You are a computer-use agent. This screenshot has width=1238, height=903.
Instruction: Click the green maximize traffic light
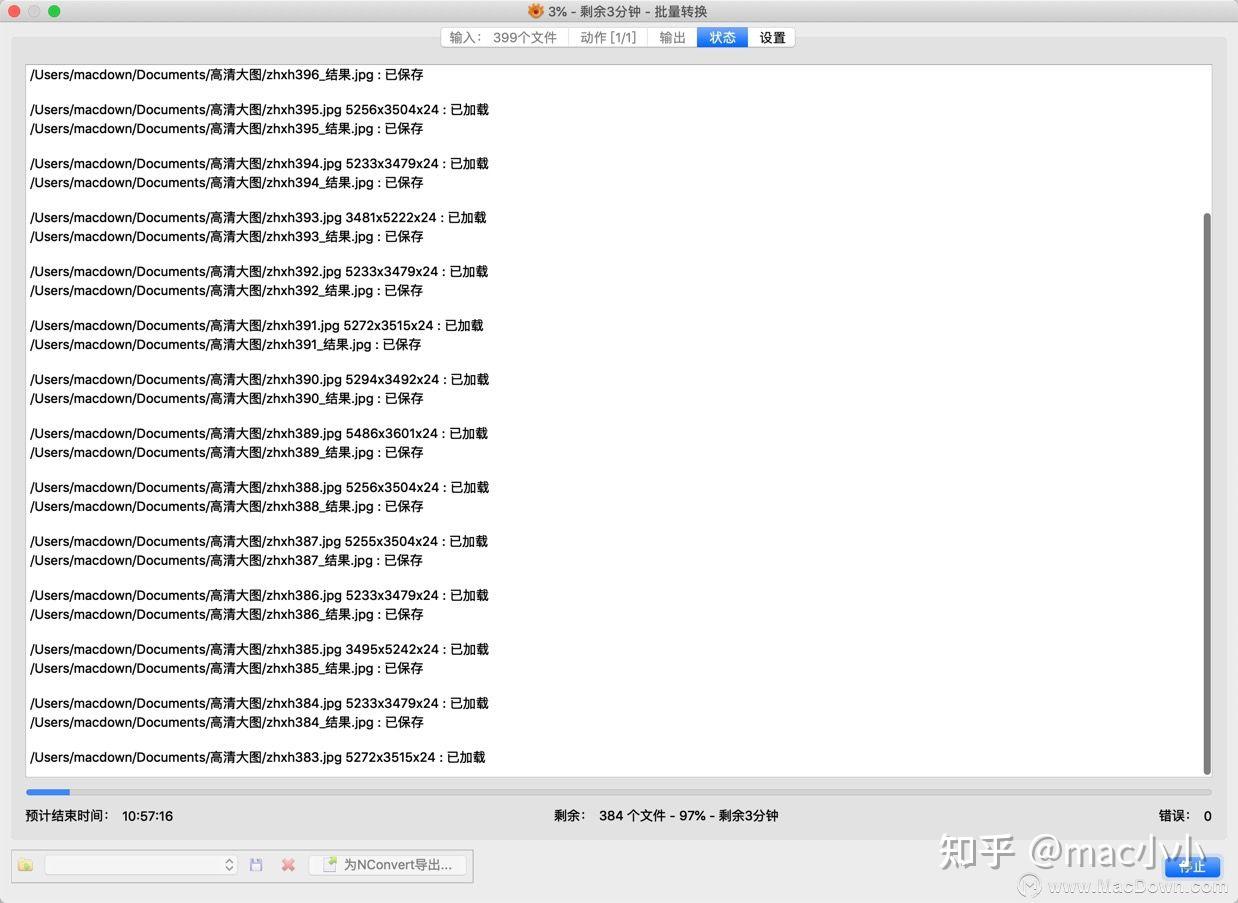click(53, 11)
